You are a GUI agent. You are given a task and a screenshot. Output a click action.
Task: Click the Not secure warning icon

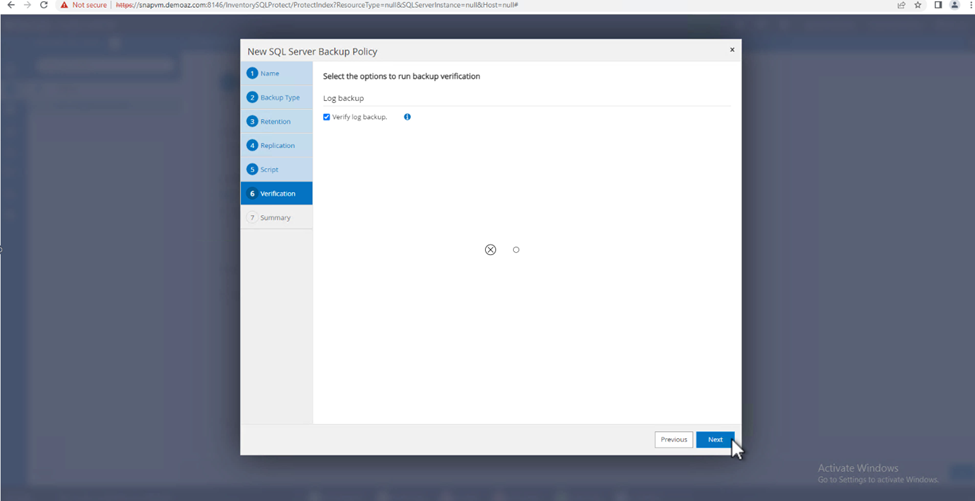tap(64, 4)
